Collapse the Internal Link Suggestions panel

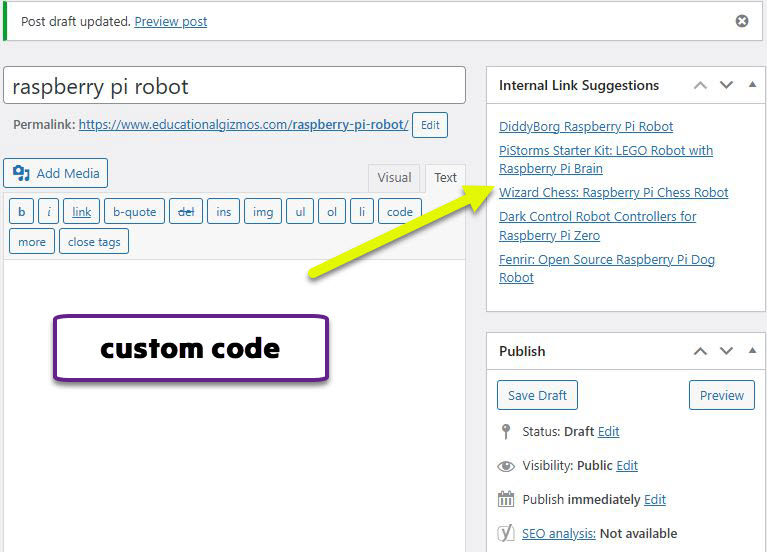pos(752,85)
